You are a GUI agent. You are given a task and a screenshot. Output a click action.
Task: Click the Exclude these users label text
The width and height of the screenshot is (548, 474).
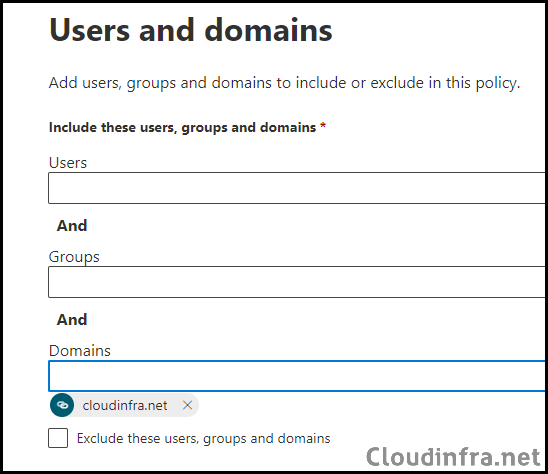click(203, 438)
